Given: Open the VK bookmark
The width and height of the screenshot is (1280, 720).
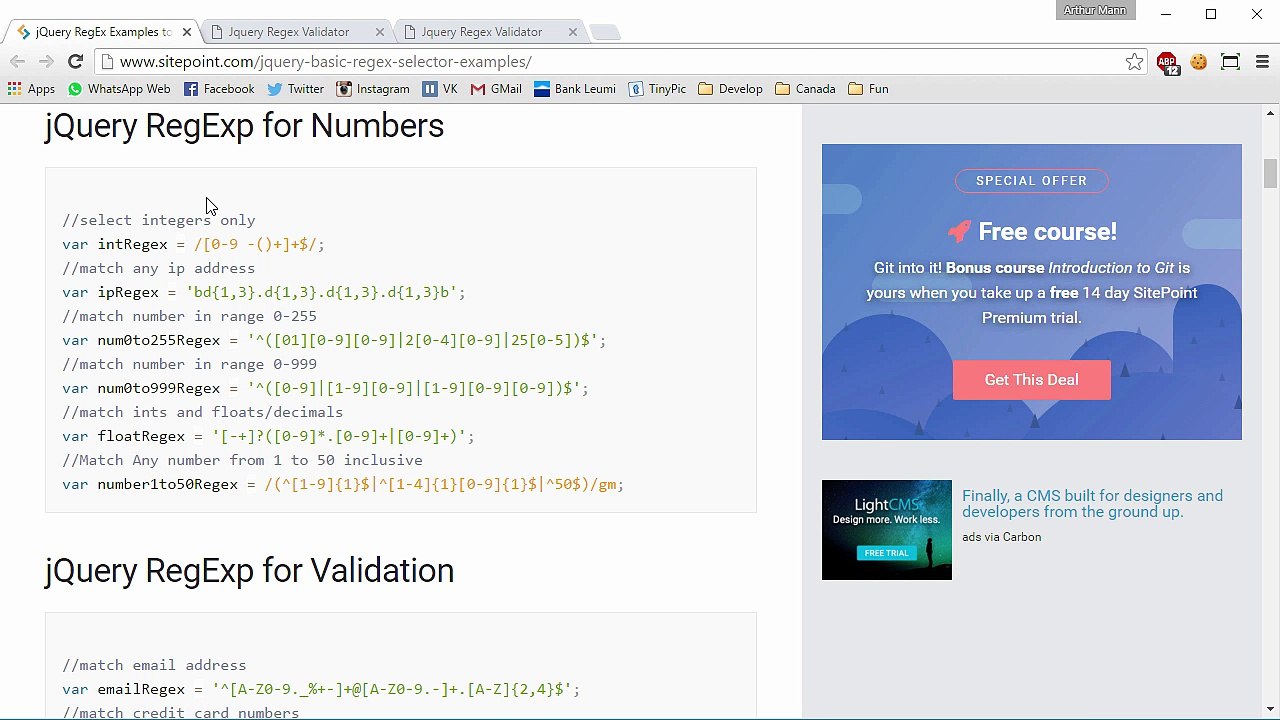Looking at the screenshot, I should 440,89.
